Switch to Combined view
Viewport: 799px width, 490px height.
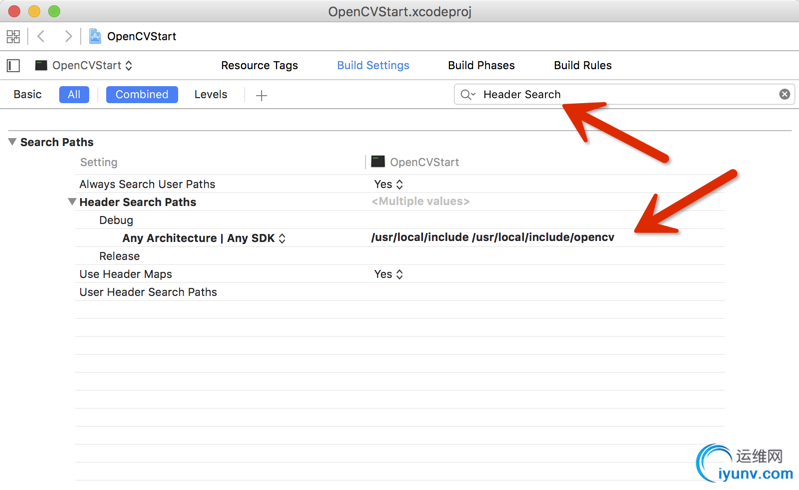coord(142,94)
